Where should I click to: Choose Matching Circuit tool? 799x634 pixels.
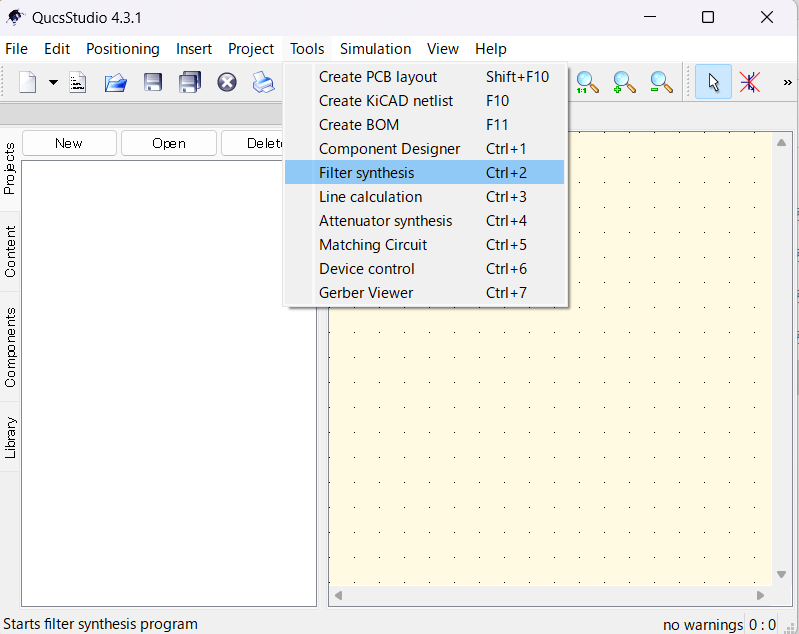click(x=424, y=245)
